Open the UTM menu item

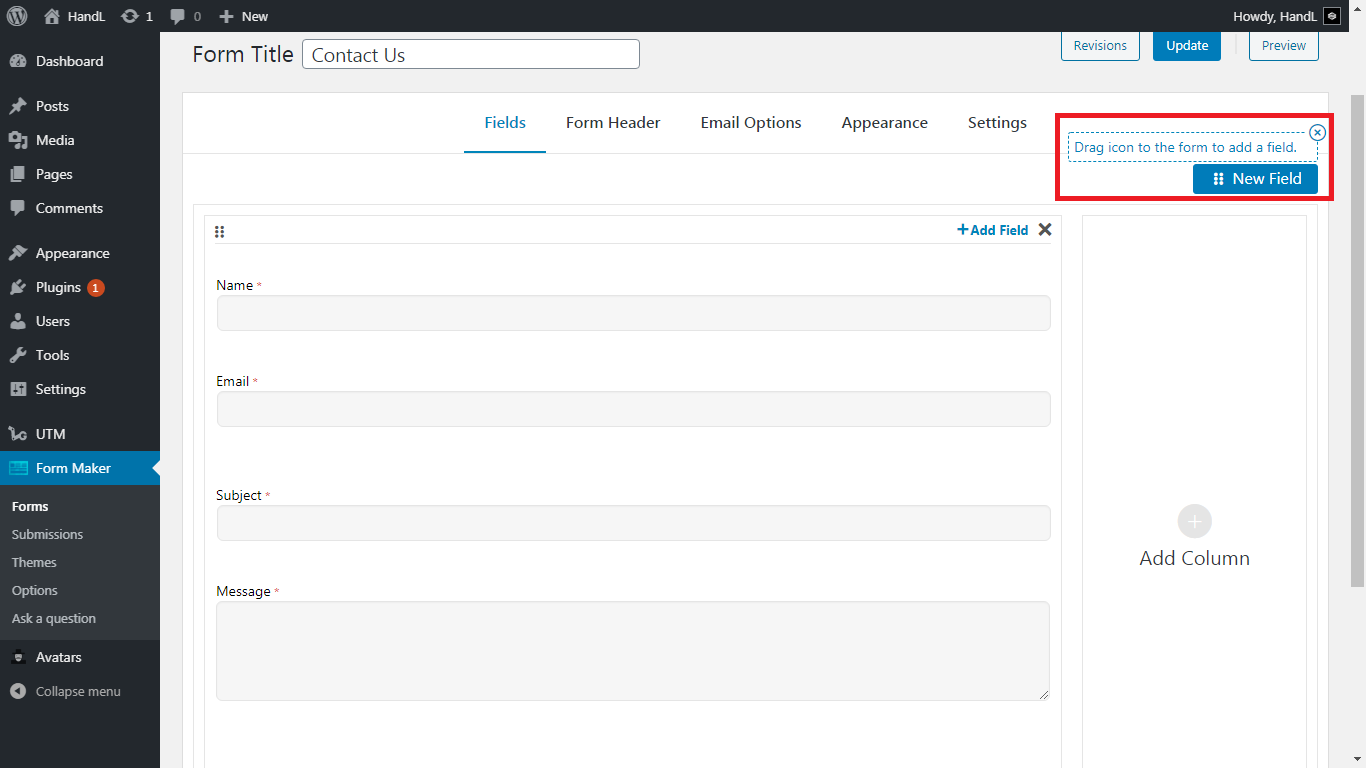50,434
